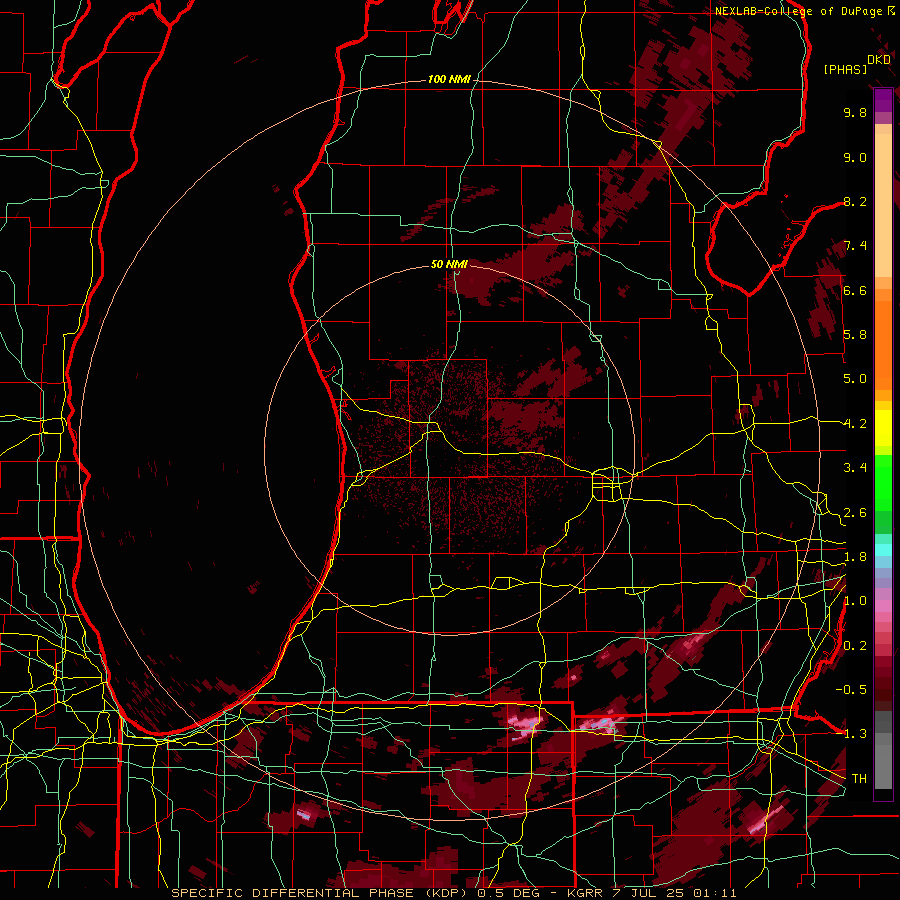The height and width of the screenshot is (900, 900).
Task: Click the TH label beside the color scale
Action: click(859, 779)
